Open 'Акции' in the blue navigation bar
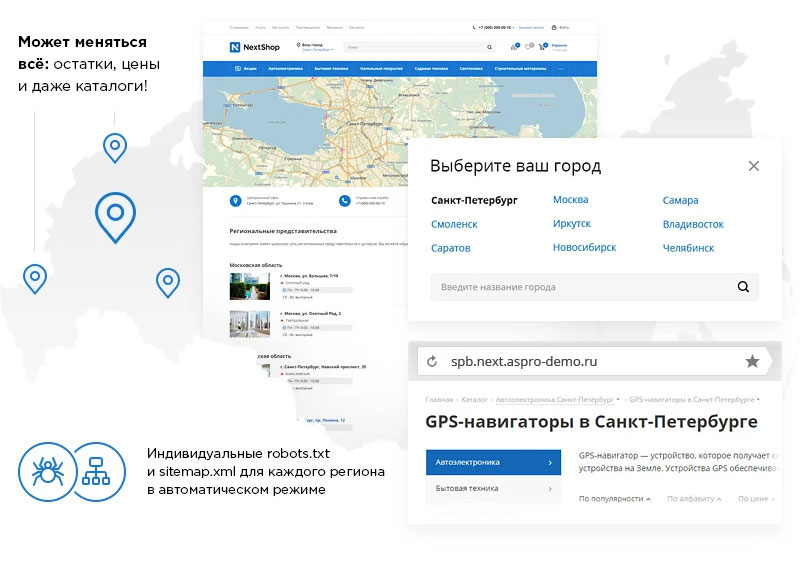Viewport: 800px width, 584px height. 244,69
